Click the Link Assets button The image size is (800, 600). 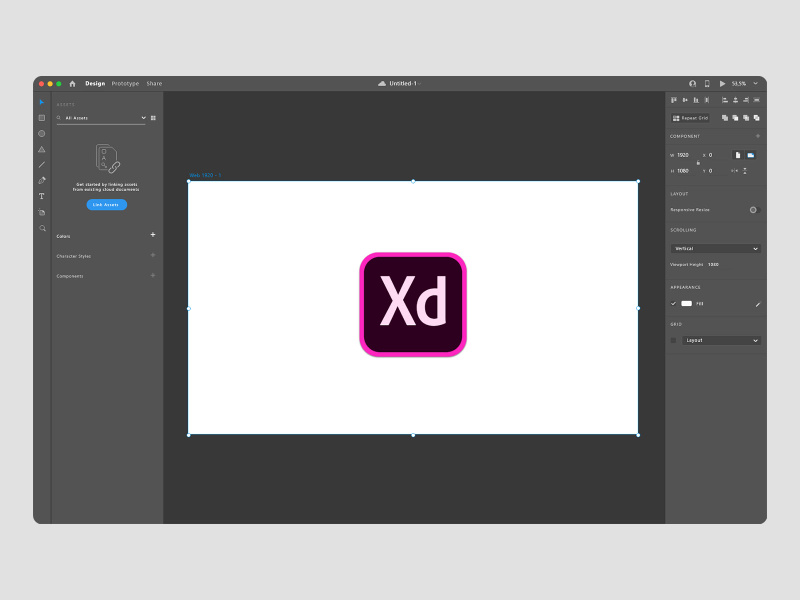106,204
